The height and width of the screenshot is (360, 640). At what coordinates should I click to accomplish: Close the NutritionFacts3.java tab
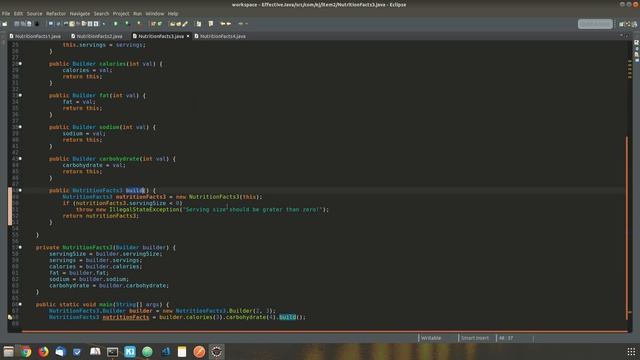[188, 36]
